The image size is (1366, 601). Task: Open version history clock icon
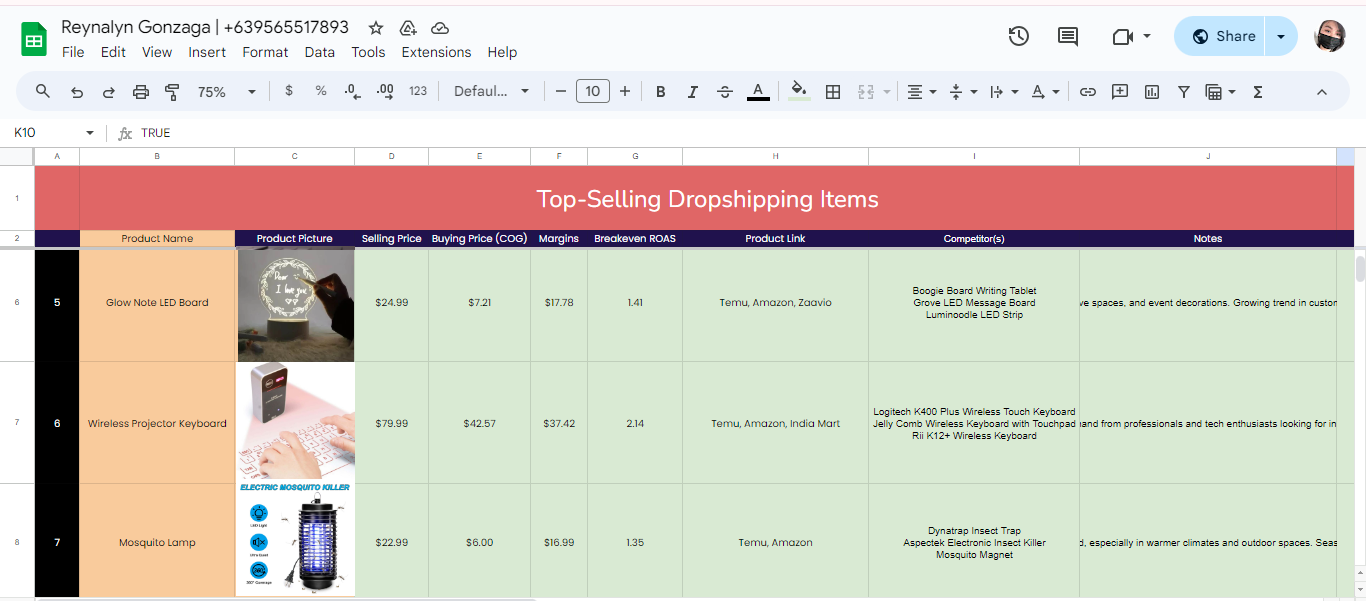[x=1018, y=36]
